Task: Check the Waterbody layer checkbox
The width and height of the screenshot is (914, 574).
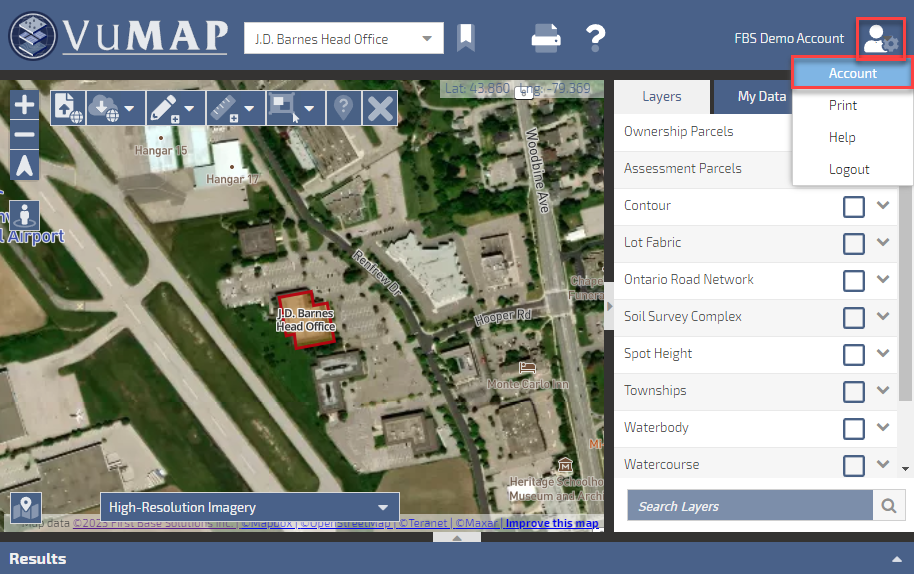Action: coord(853,428)
